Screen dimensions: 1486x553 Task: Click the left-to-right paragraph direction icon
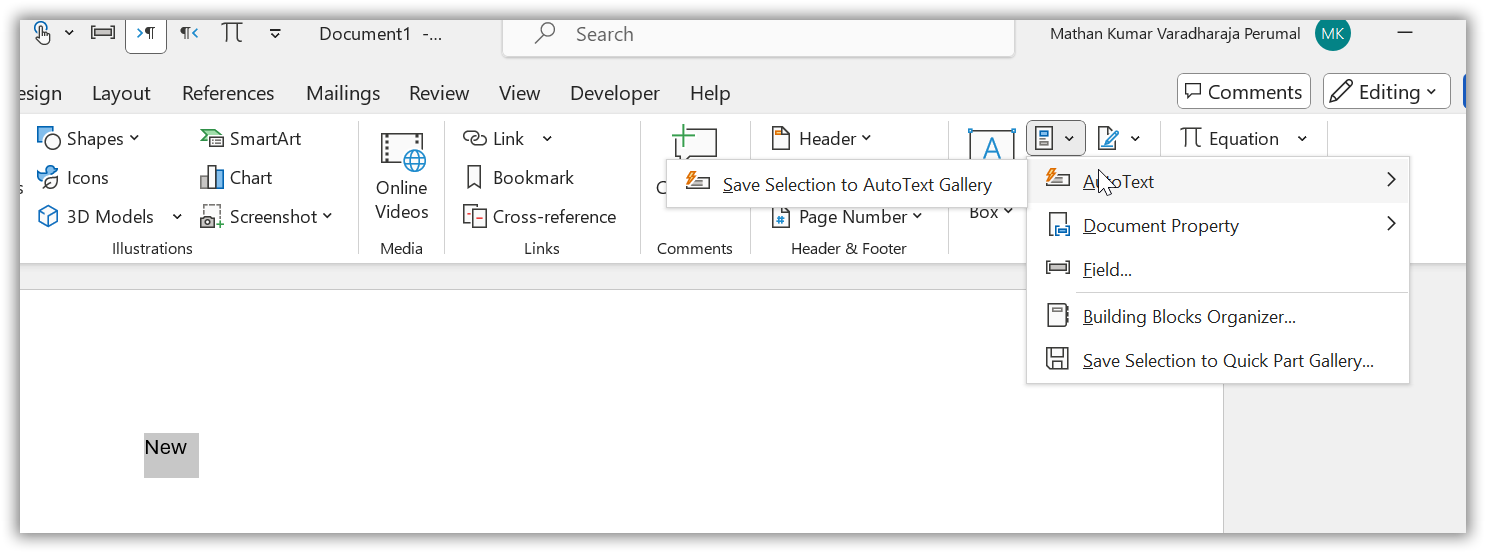pos(146,33)
